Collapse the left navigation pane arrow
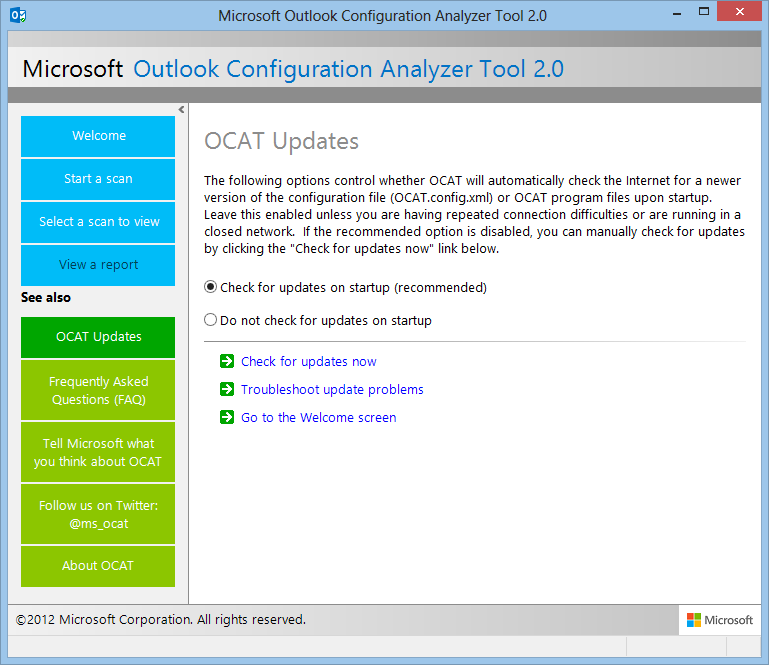The height and width of the screenshot is (665, 769). coord(181,109)
